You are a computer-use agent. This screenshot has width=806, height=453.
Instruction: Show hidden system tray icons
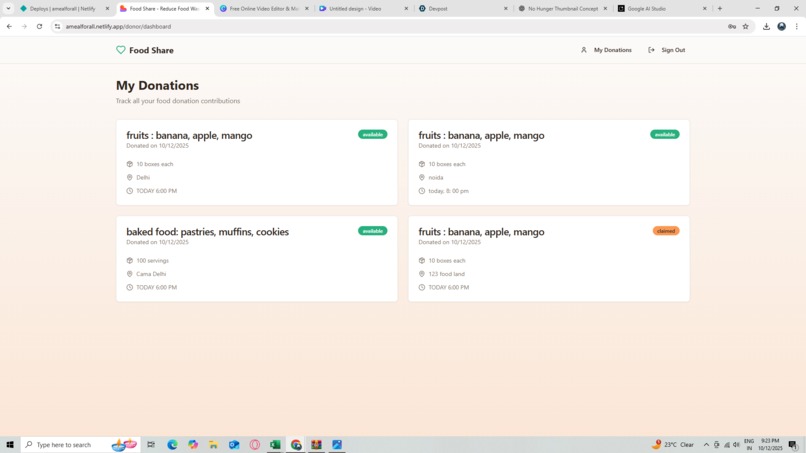click(706, 445)
